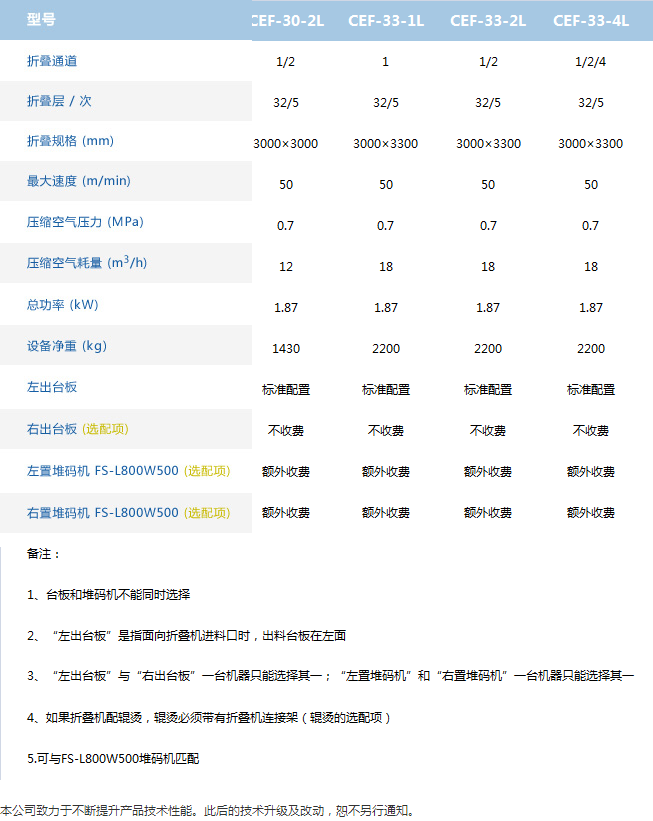This screenshot has height=821, width=653.
Task: Click the 折叠层 / 次 row label
Action: [59, 101]
